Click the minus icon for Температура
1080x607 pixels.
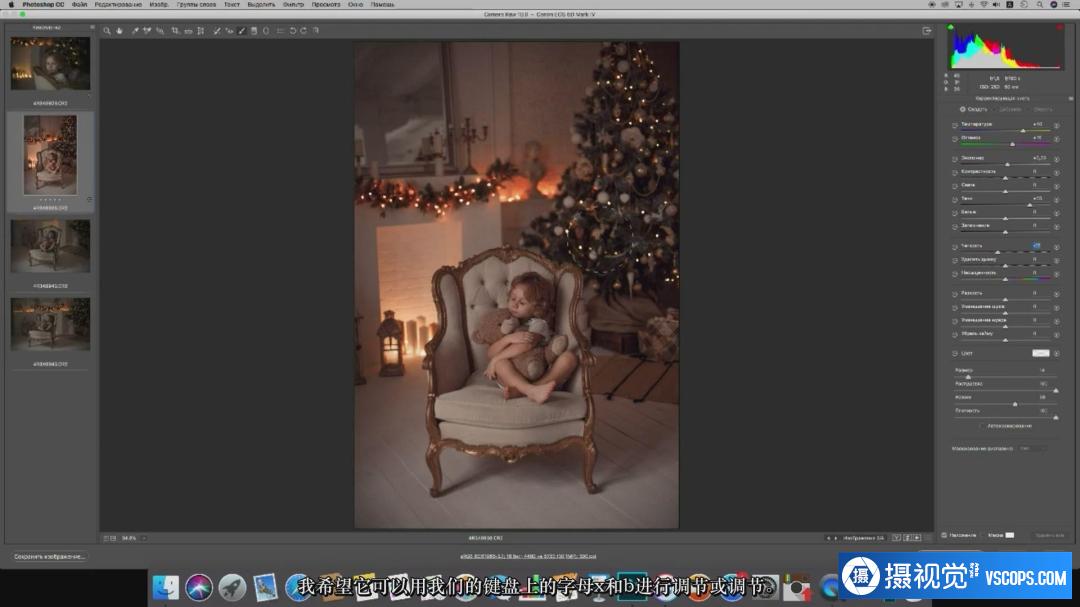(955, 125)
